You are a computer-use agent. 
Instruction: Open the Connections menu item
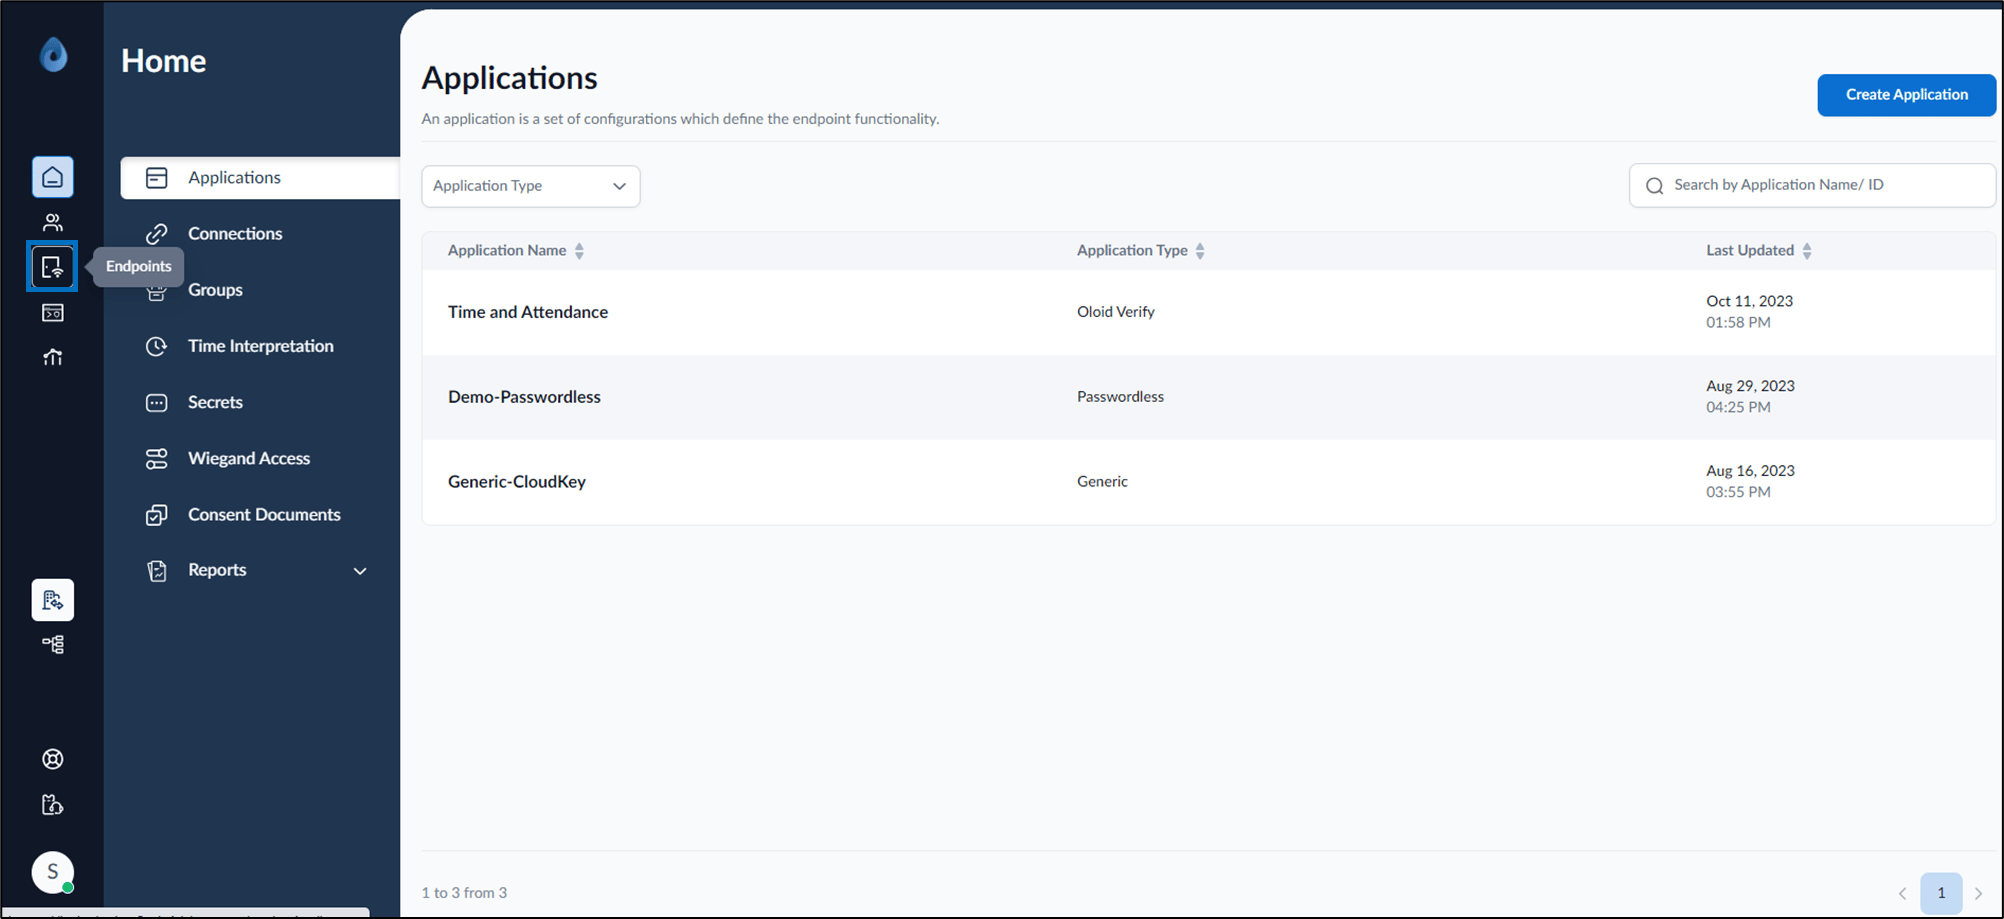pos(235,234)
